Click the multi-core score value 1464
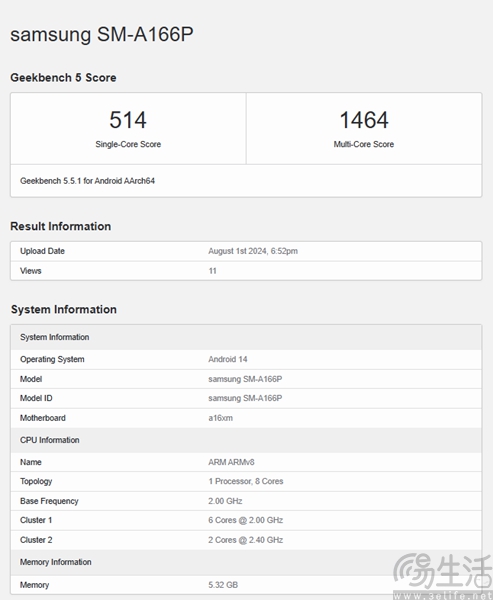Image resolution: width=493 pixels, height=600 pixels. [364, 120]
